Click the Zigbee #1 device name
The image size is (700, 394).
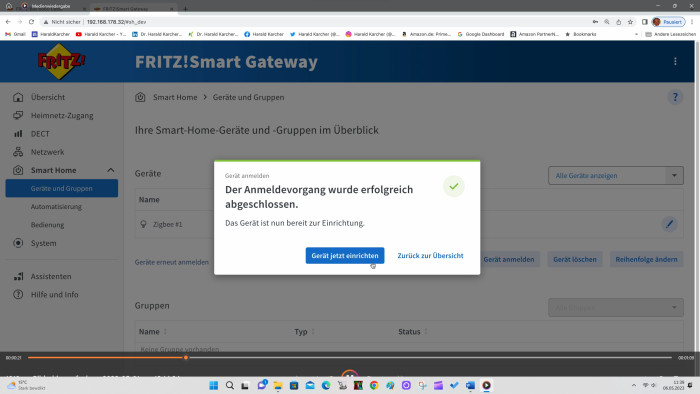click(x=167, y=224)
